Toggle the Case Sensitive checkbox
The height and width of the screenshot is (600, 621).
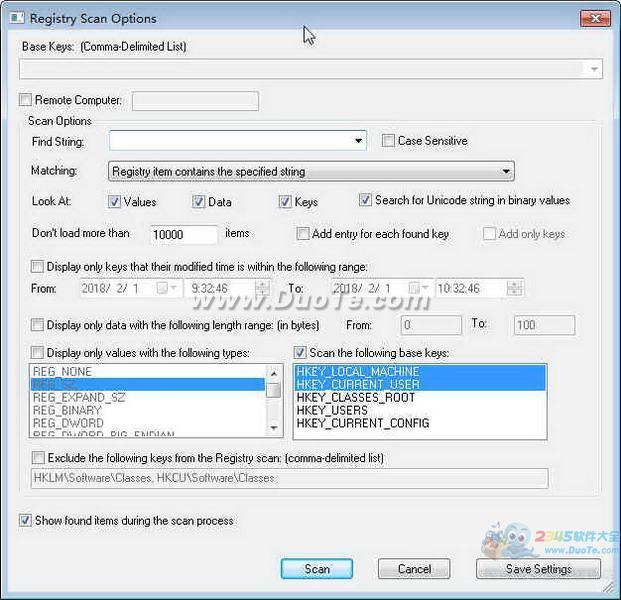pyautogui.click(x=388, y=141)
